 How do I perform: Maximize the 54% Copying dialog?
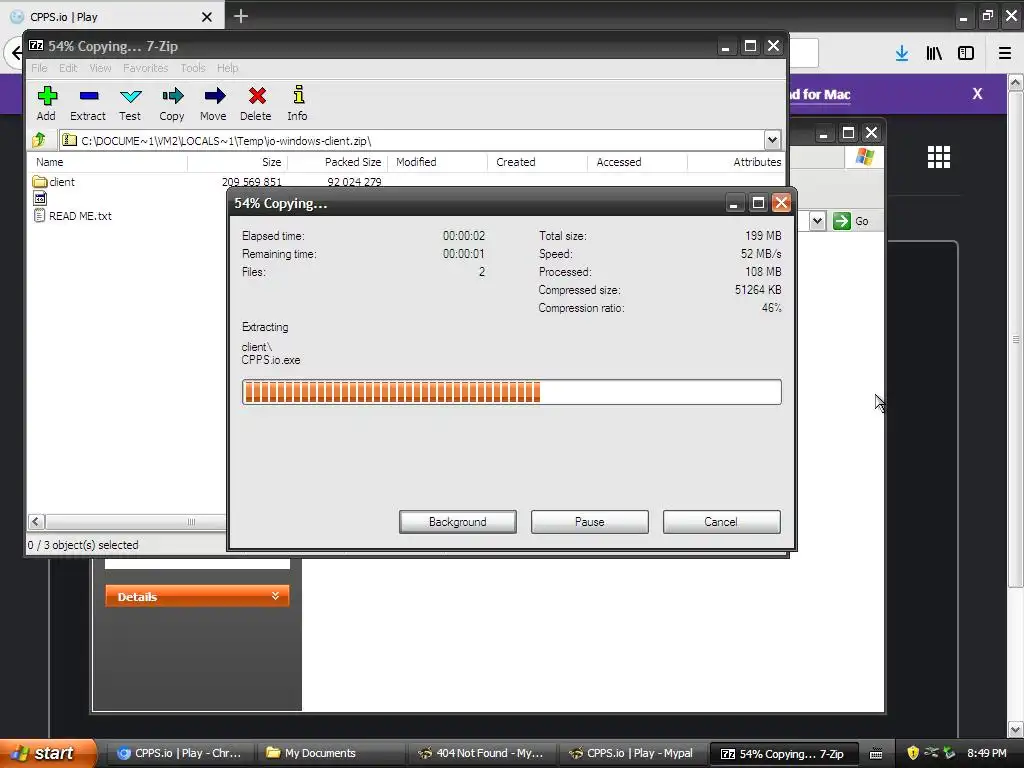(x=758, y=203)
